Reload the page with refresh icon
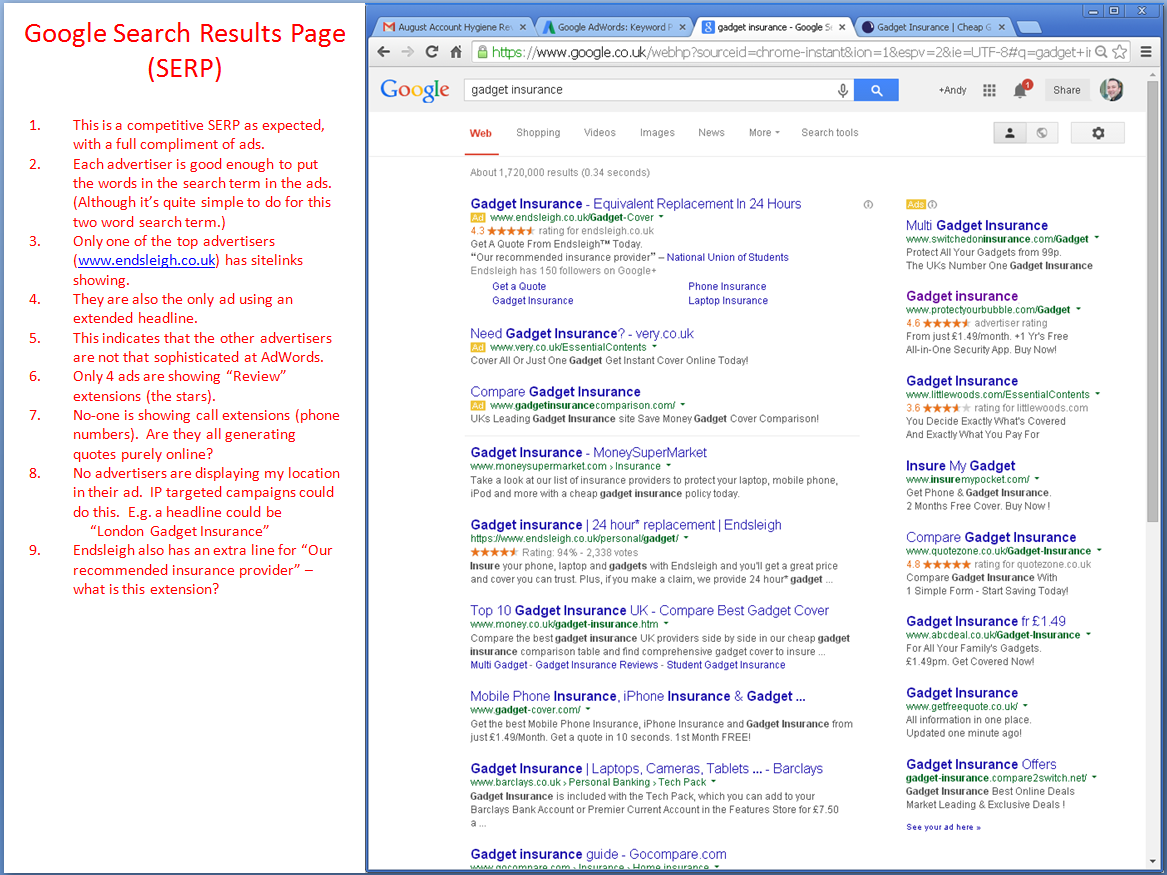This screenshot has height=875, width=1167. click(432, 52)
